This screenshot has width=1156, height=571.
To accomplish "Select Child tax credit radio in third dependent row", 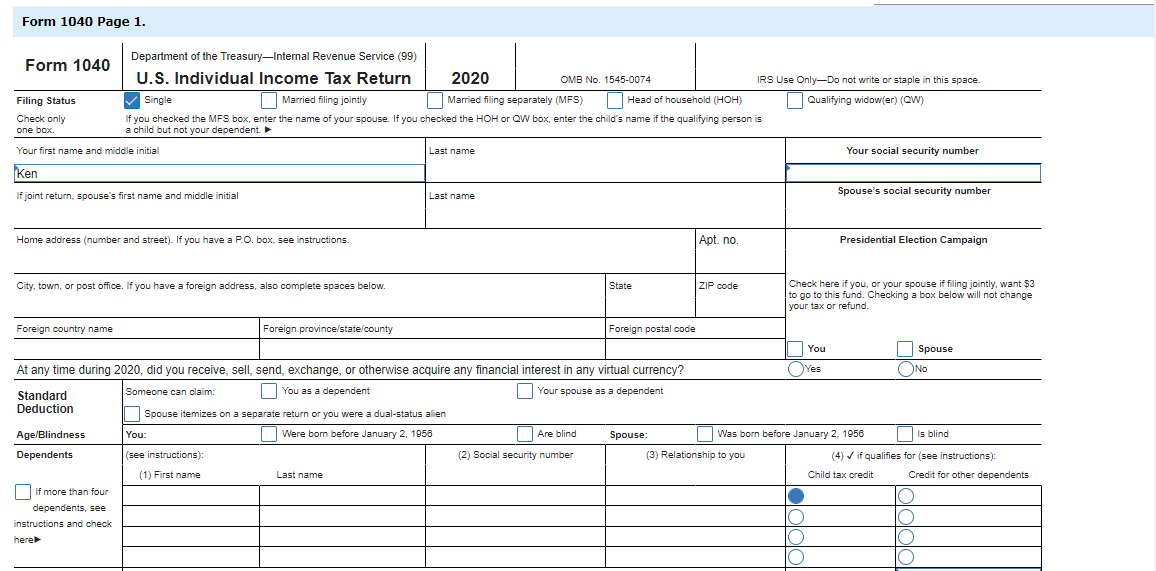I will click(795, 536).
